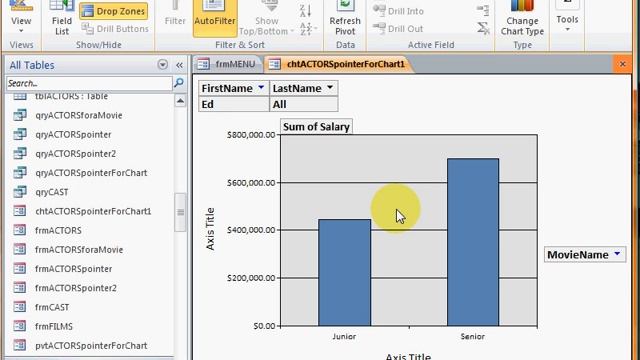
Task: Toggle the Drop Zones button
Action: point(114,11)
